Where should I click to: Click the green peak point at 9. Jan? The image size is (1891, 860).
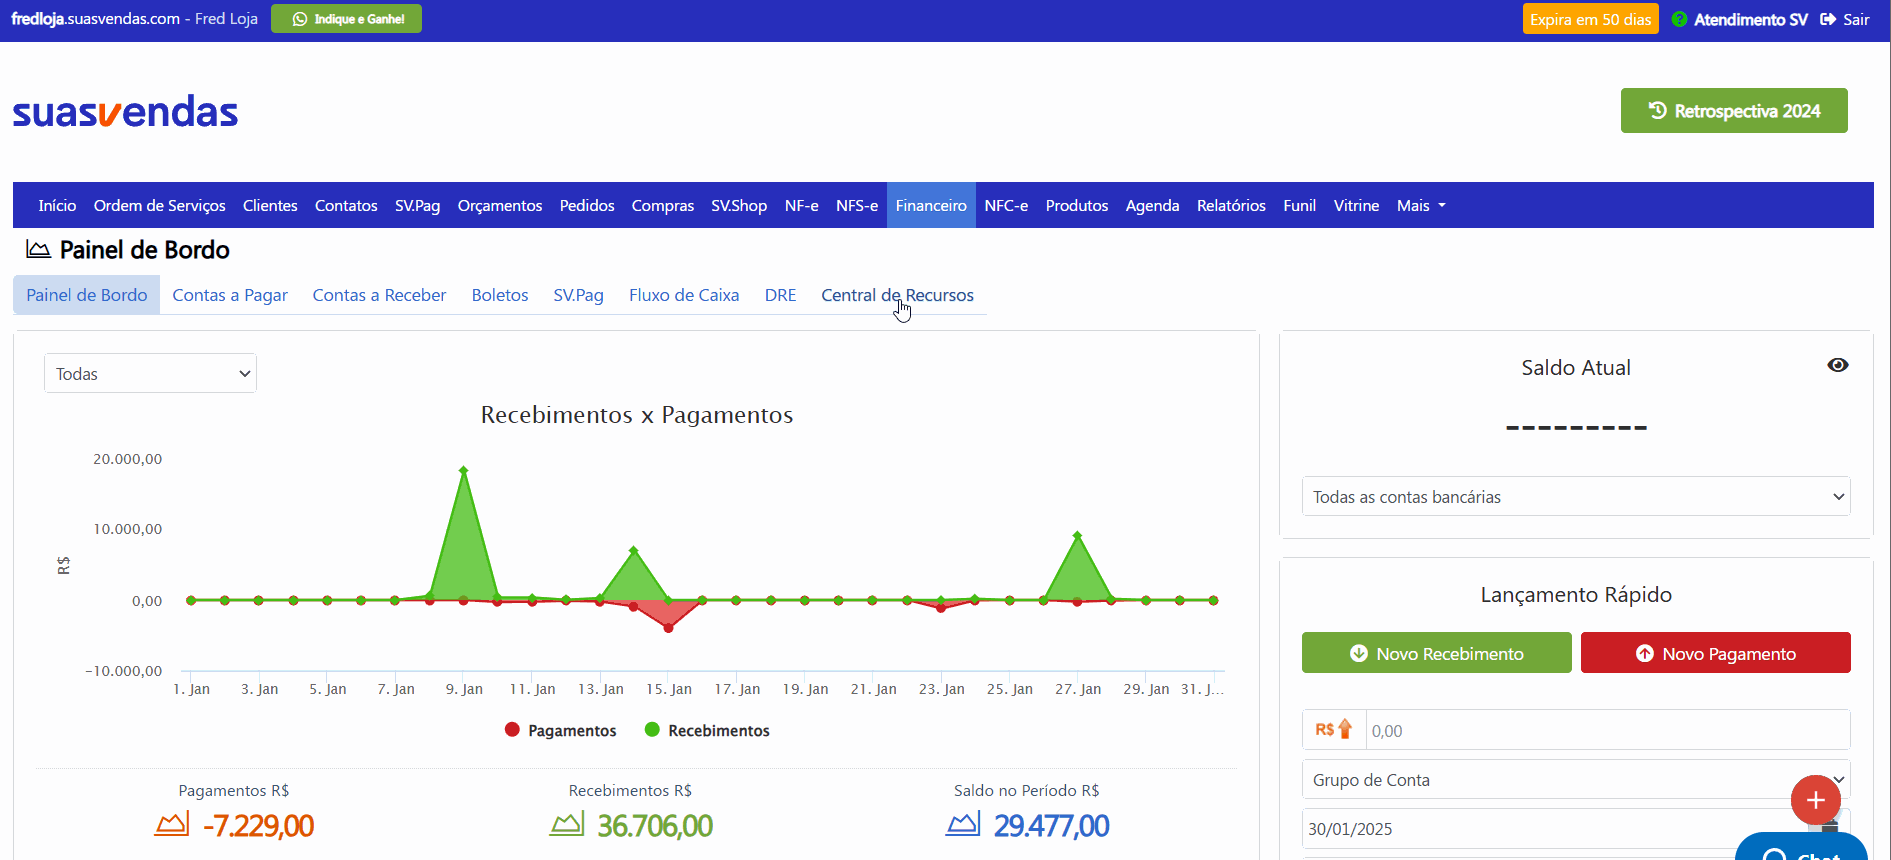(463, 470)
